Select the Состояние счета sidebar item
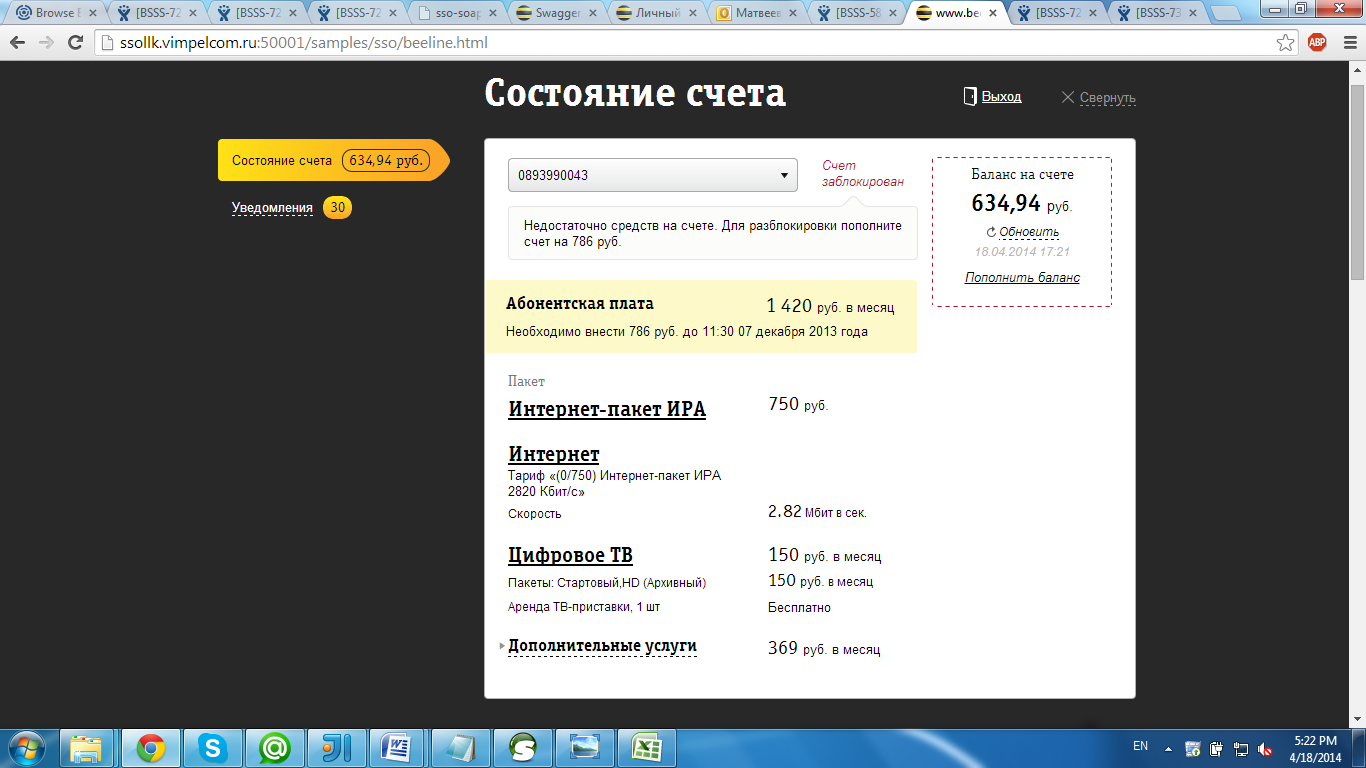Viewport: 1366px width, 768px height. [334, 160]
